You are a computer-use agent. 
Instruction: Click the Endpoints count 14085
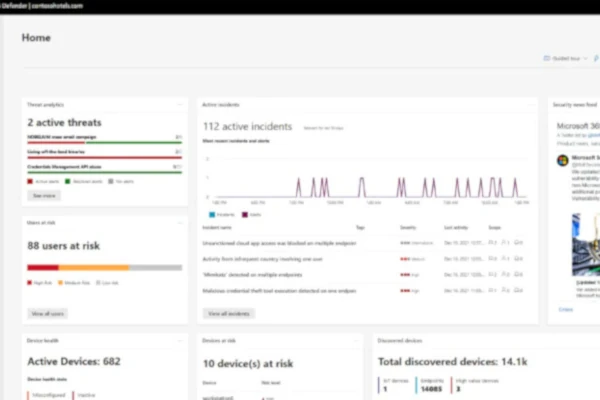pyautogui.click(x=431, y=389)
